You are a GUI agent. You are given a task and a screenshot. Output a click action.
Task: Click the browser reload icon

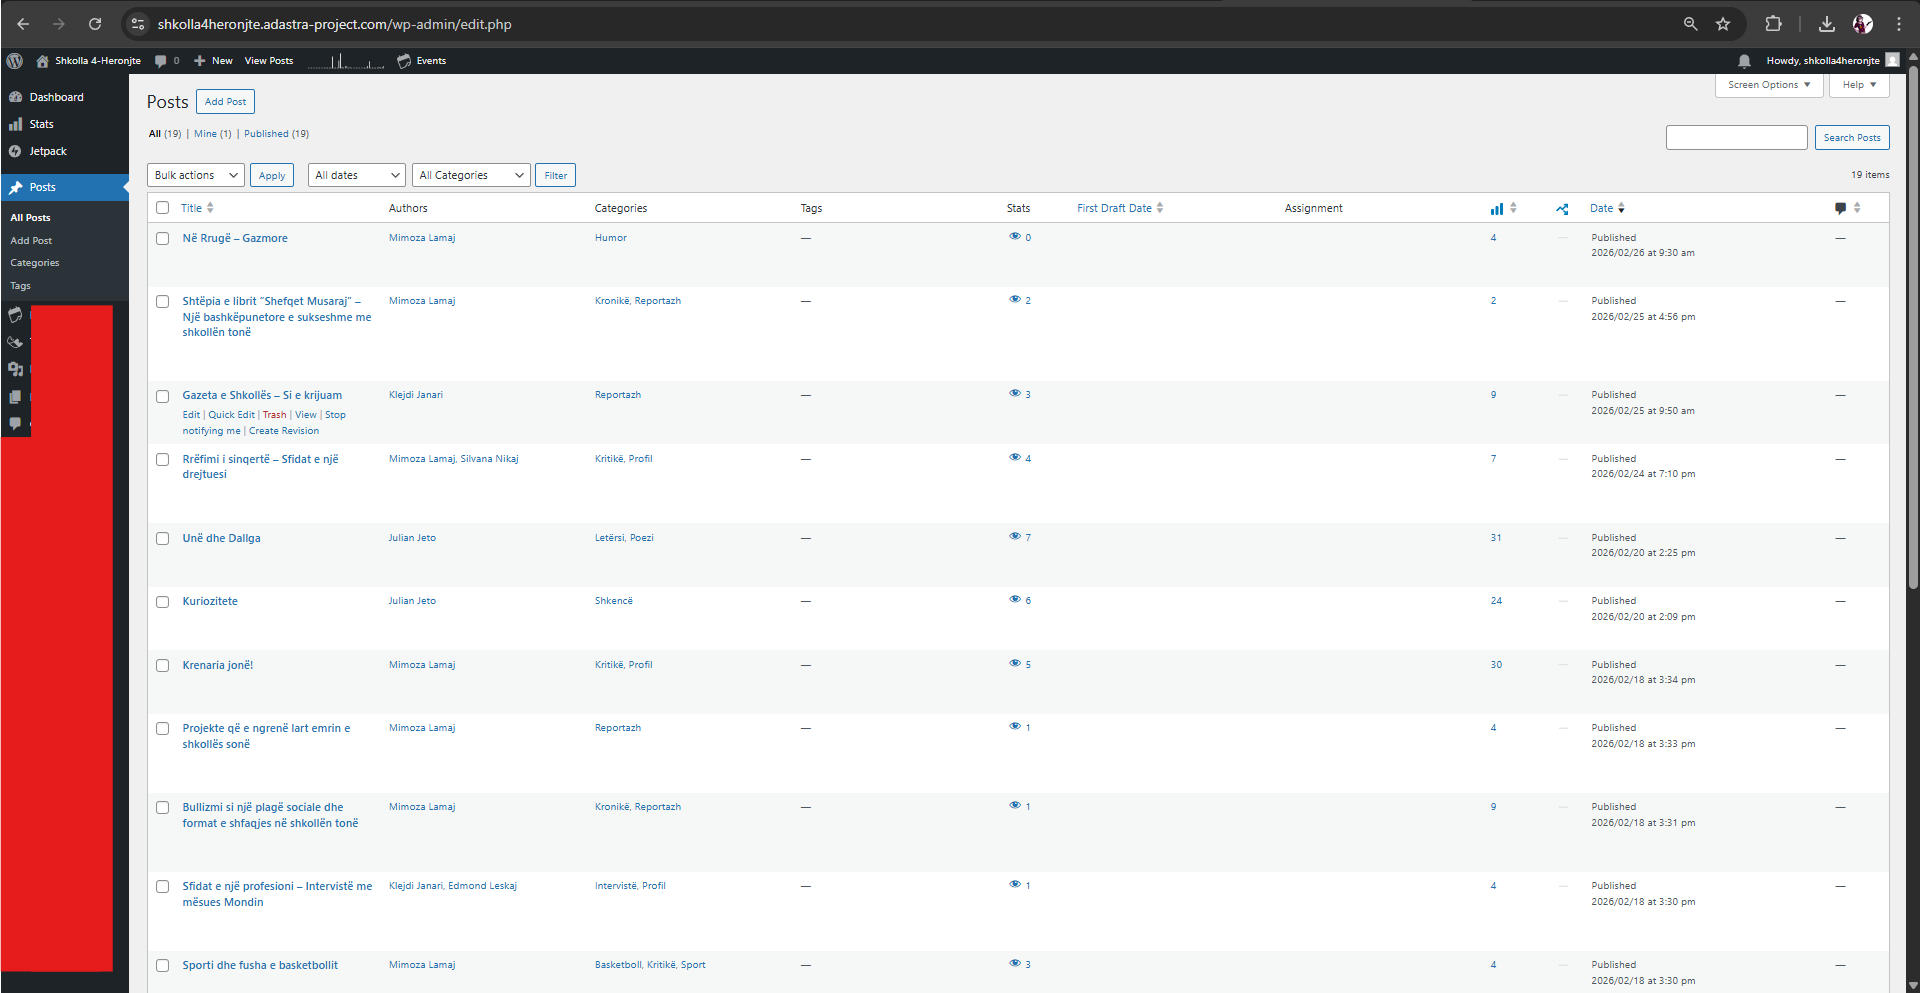[95, 24]
